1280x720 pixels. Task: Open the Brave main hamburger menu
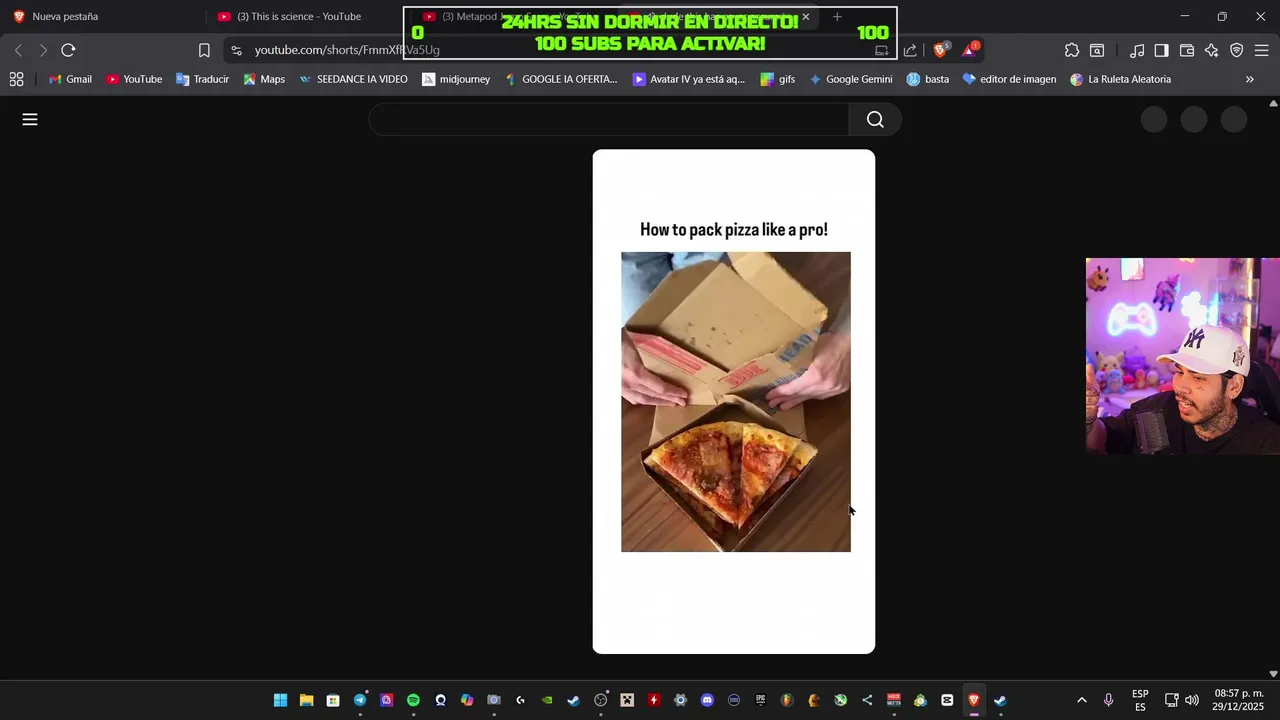pyautogui.click(x=1261, y=50)
